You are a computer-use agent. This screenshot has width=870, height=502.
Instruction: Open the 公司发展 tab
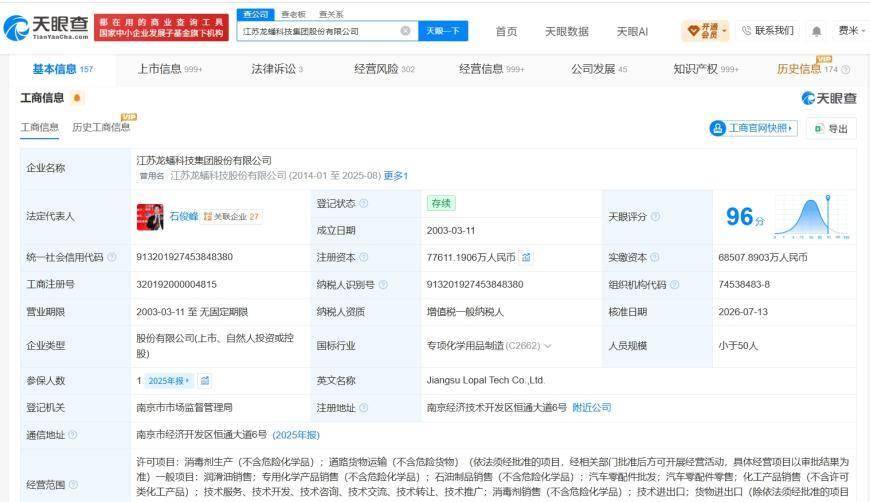click(599, 69)
